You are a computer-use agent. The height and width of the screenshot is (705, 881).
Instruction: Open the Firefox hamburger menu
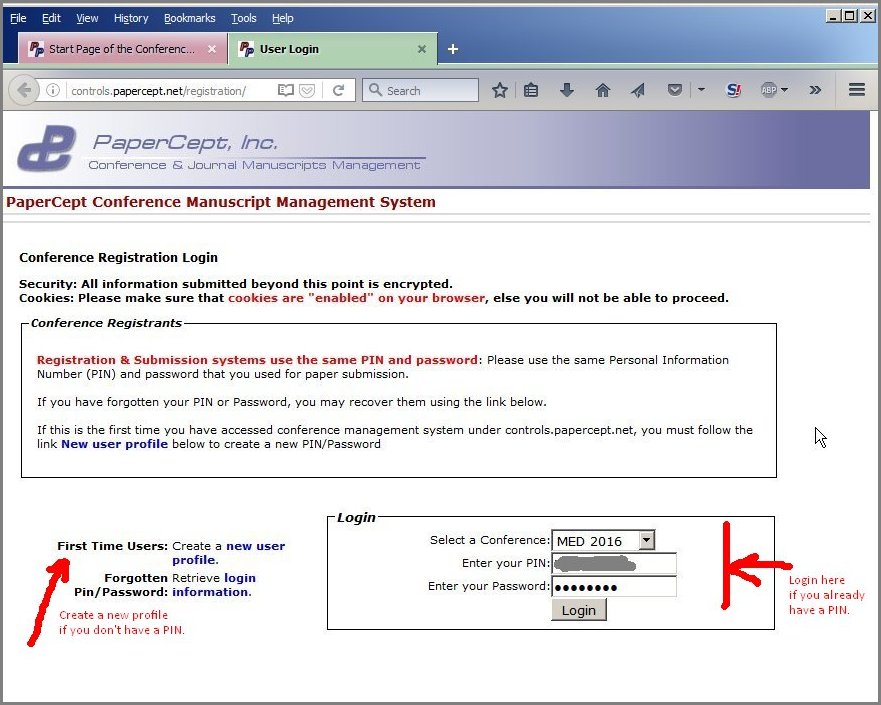[857, 90]
